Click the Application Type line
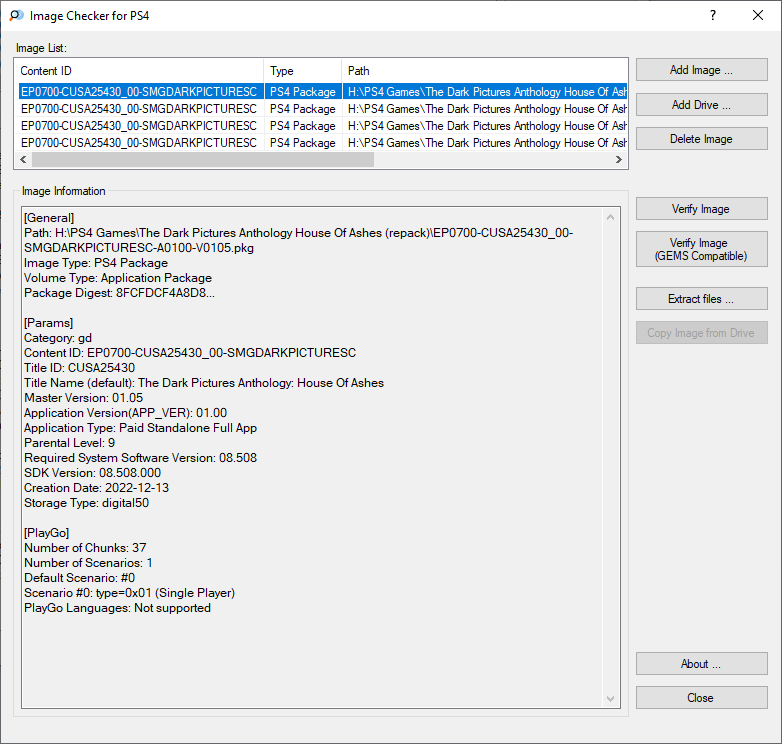Viewport: 782px width, 744px height. pos(141,428)
